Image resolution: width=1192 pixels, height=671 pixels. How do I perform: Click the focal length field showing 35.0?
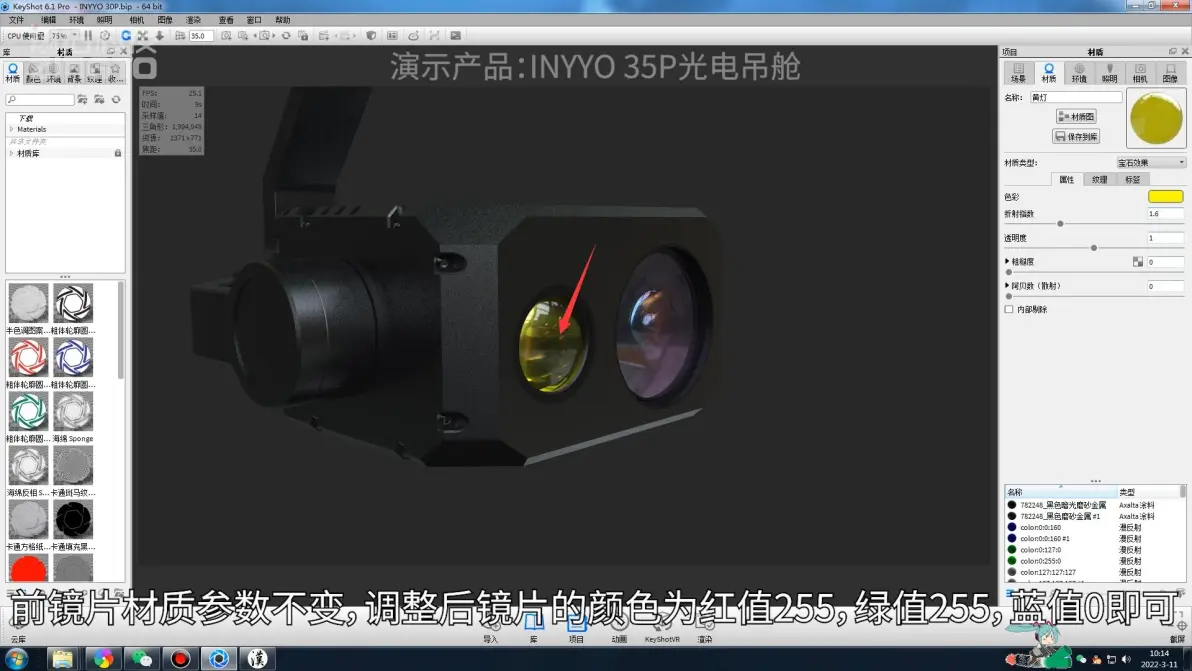point(200,36)
